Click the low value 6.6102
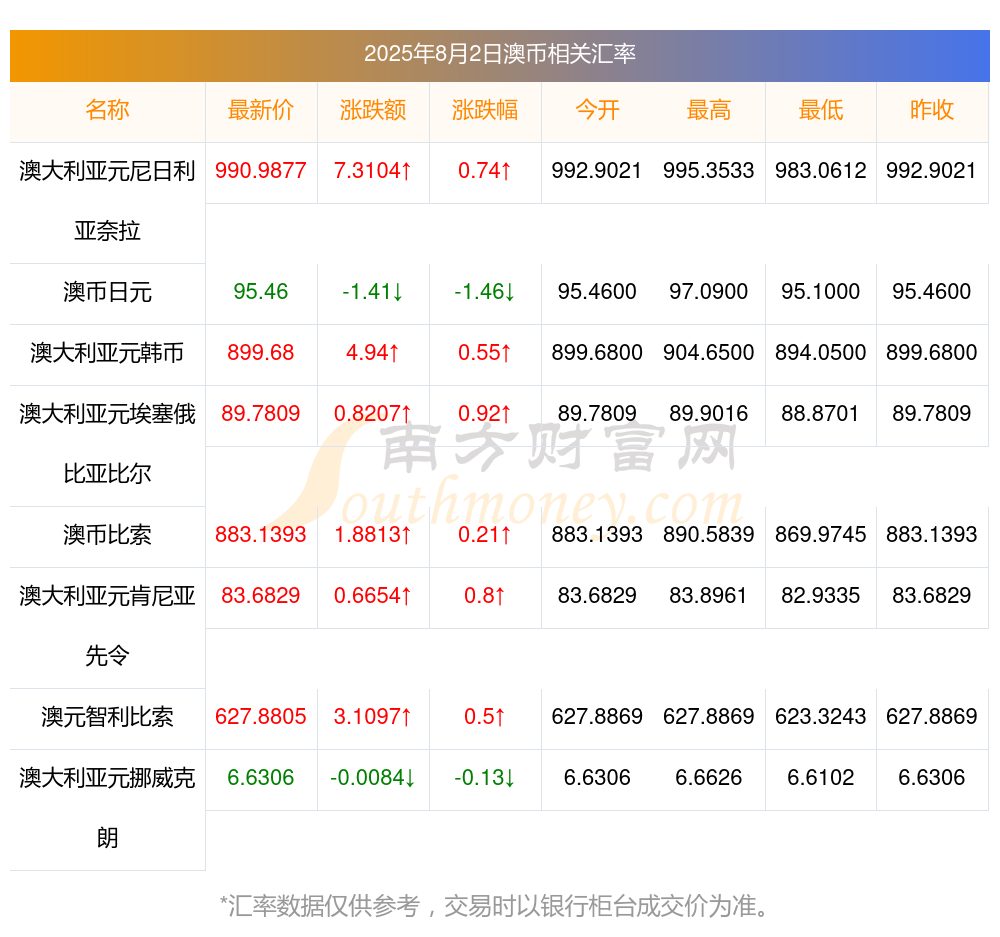 pos(820,778)
